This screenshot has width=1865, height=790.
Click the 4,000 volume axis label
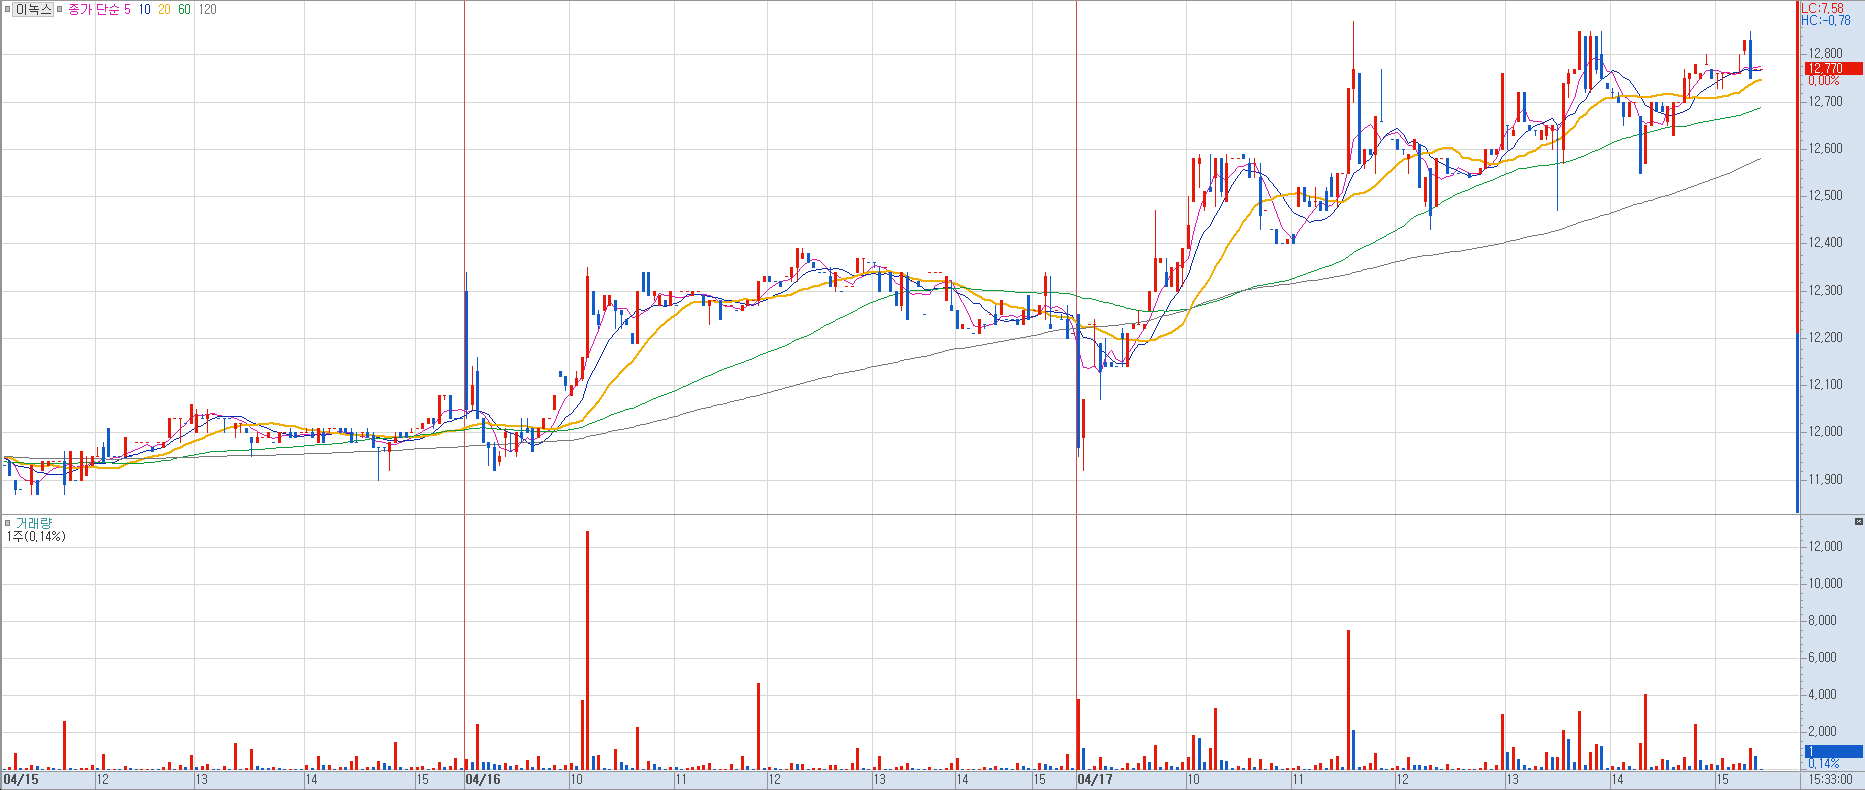tap(1822, 695)
